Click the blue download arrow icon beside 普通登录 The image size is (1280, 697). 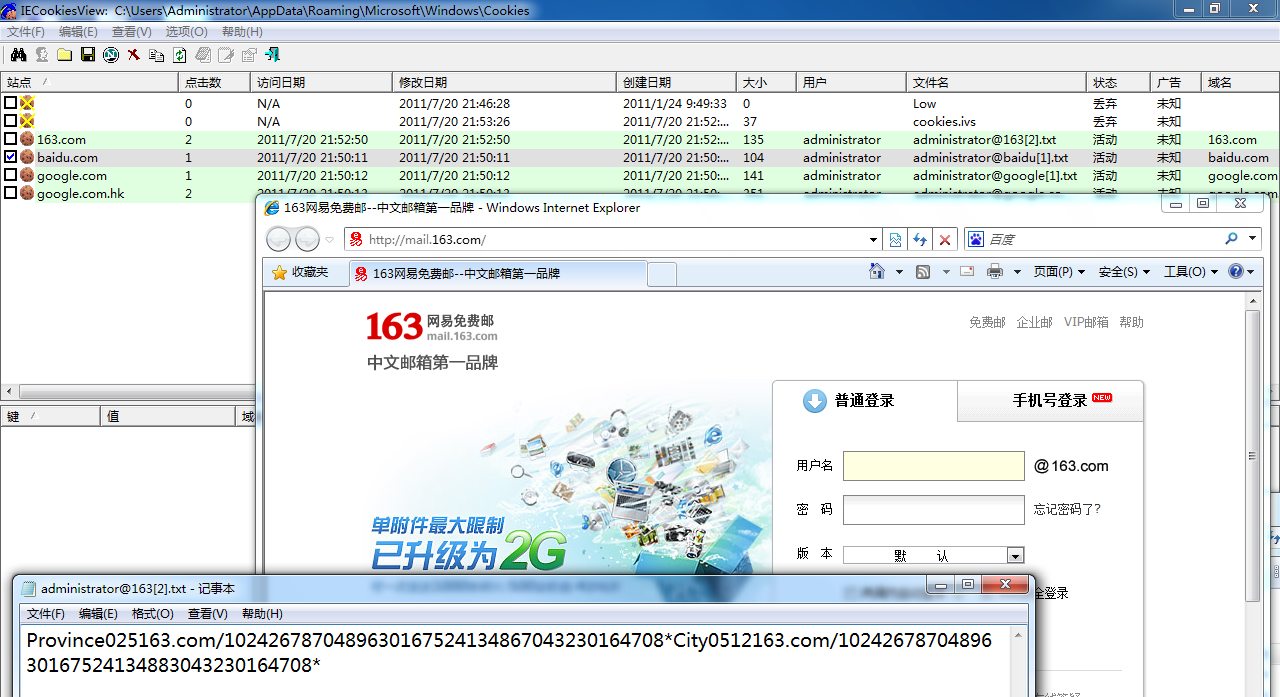coord(815,401)
